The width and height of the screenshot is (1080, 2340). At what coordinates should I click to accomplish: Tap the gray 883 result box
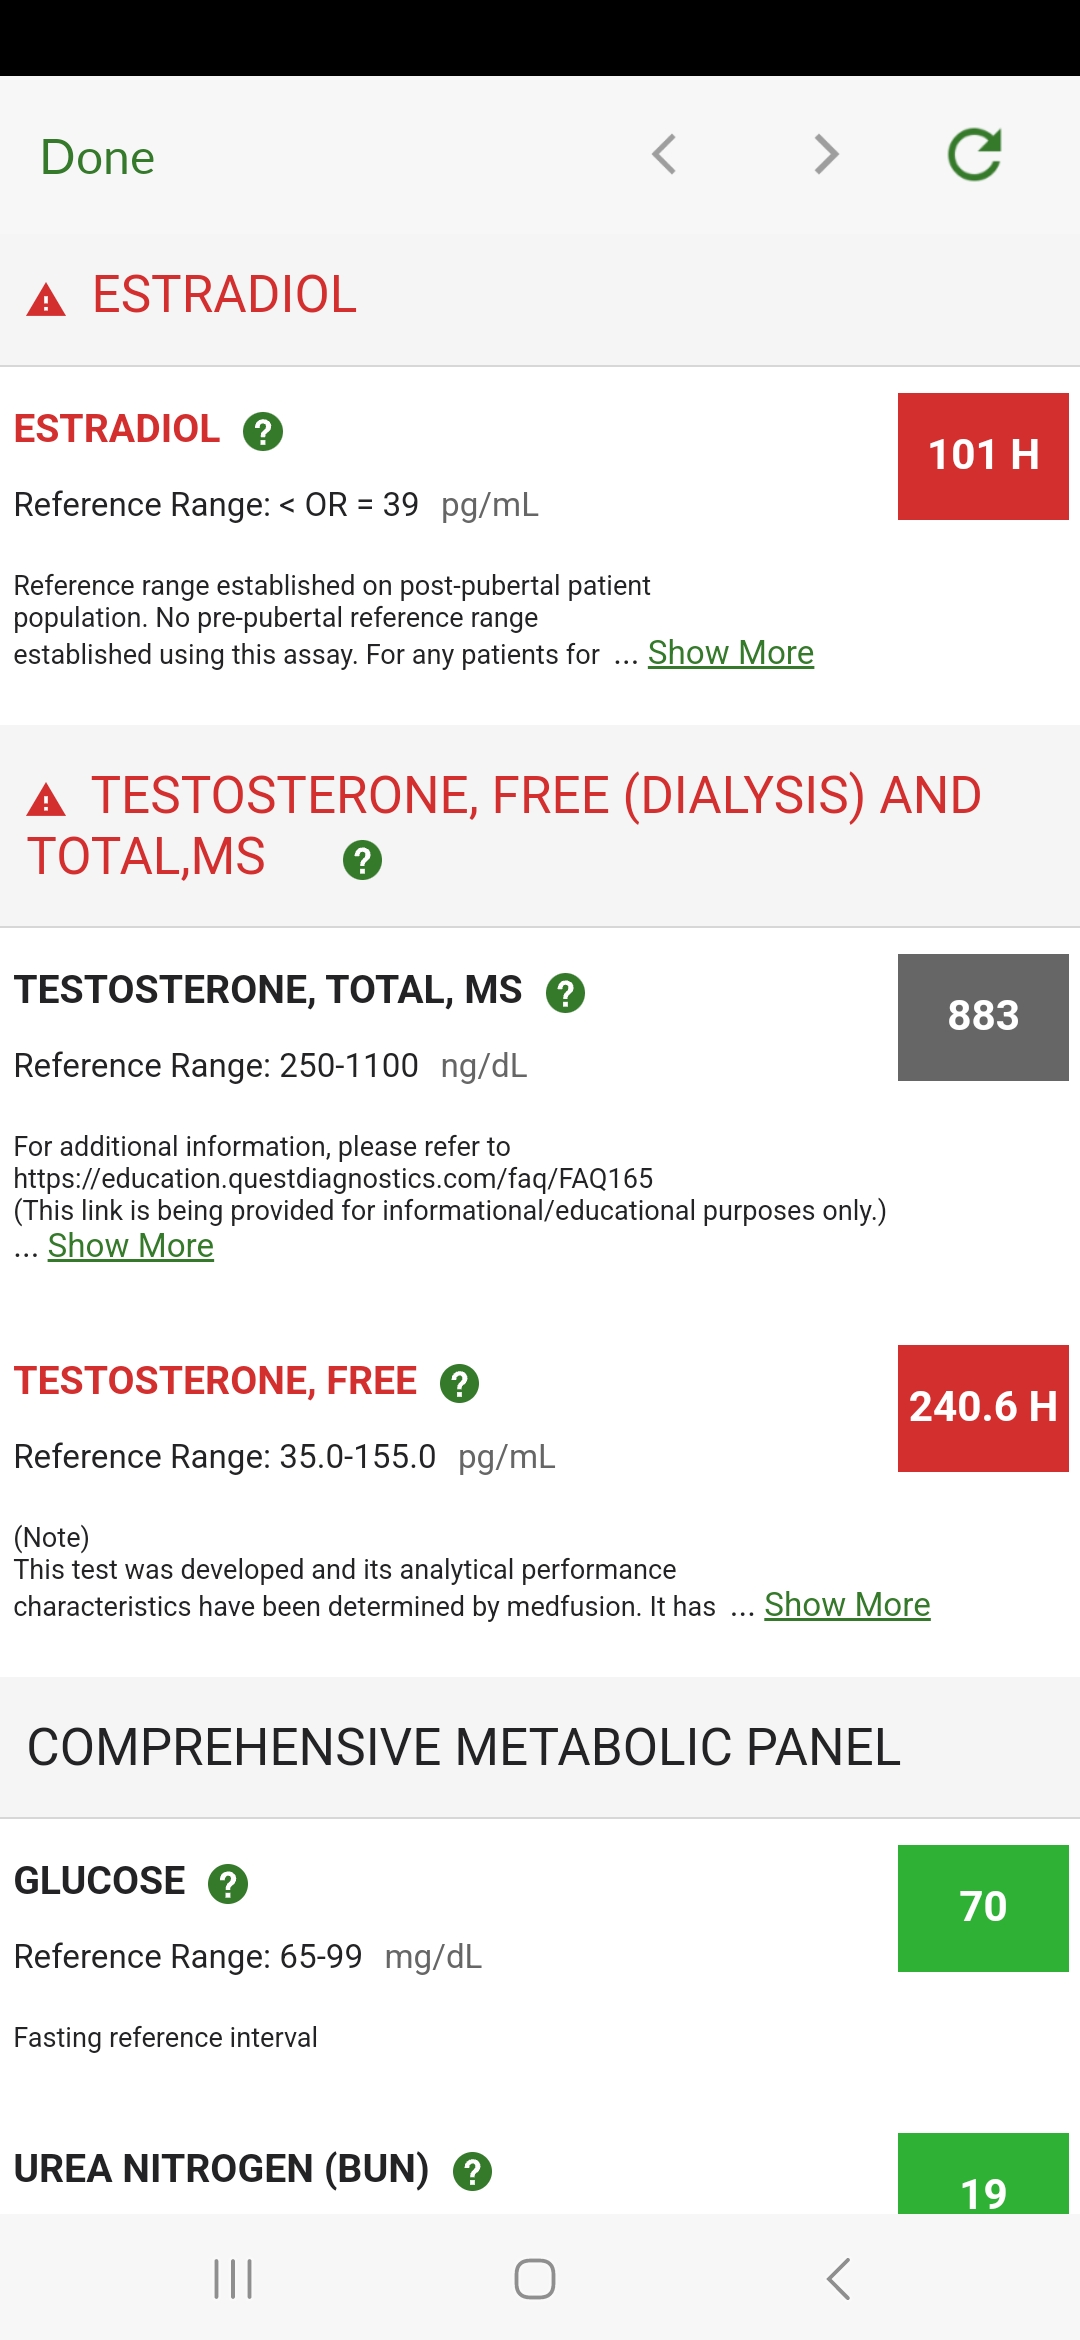[x=983, y=1017]
